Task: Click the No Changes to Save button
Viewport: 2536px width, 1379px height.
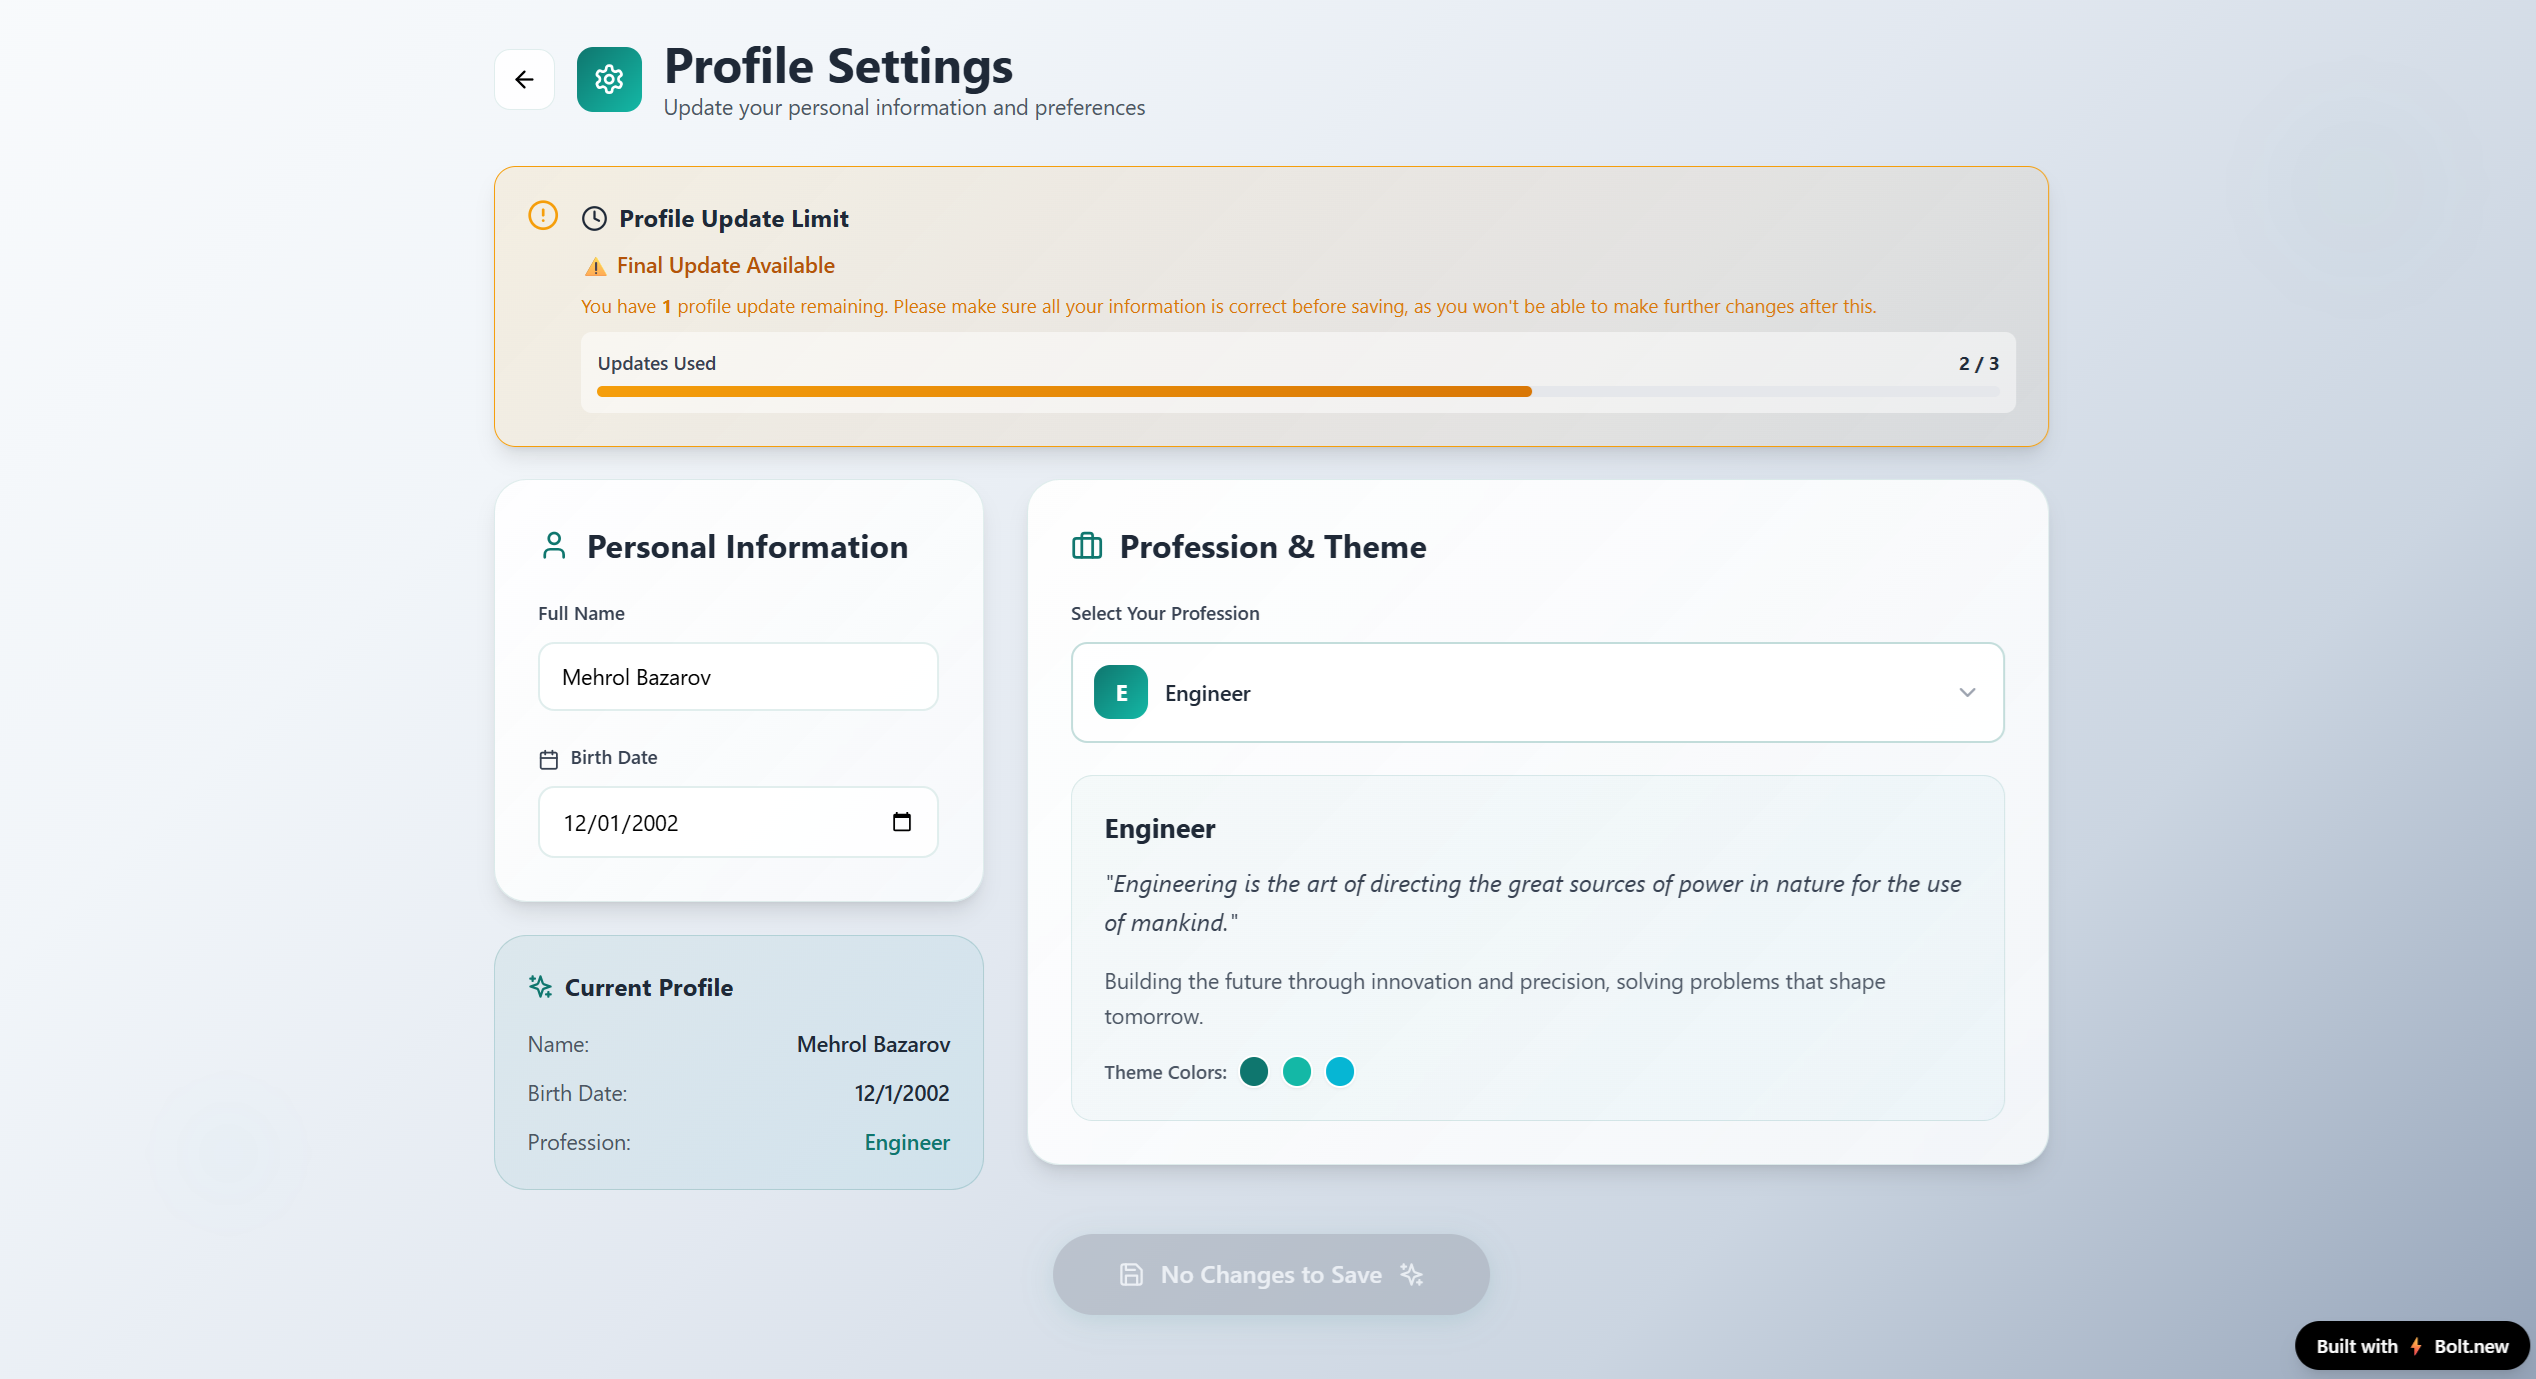Action: 1270,1274
